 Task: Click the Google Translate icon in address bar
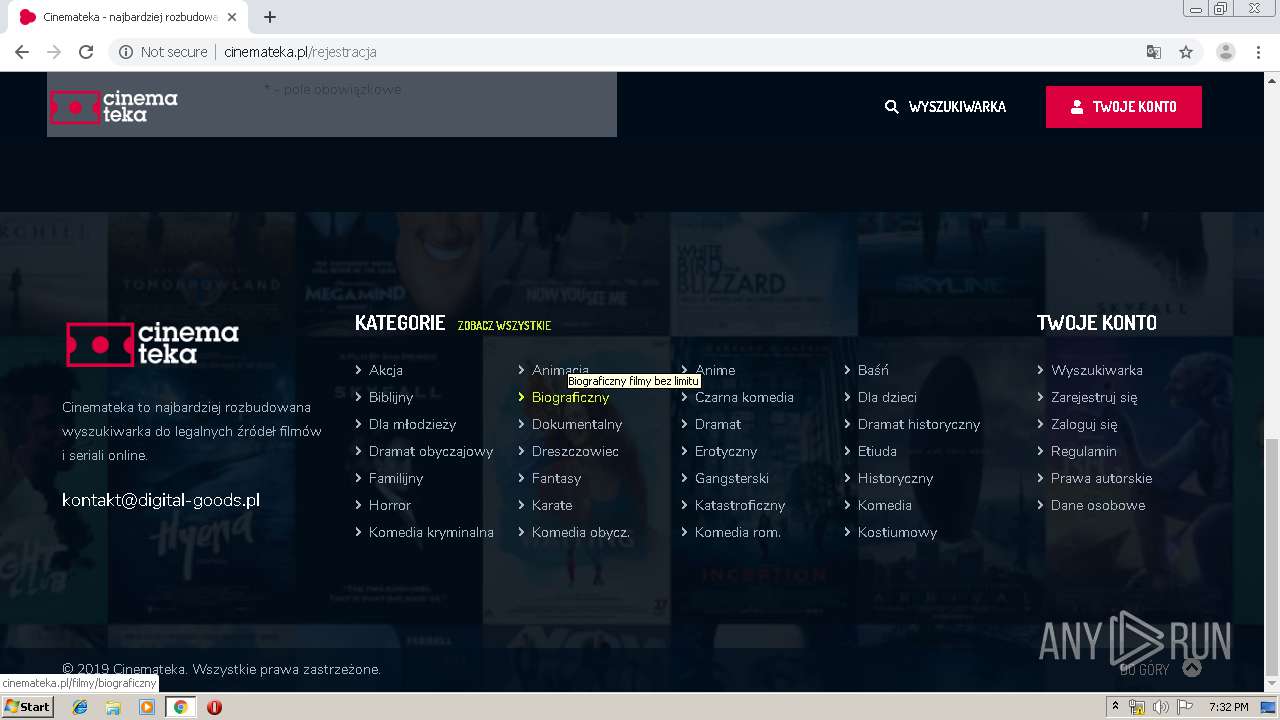1154,52
